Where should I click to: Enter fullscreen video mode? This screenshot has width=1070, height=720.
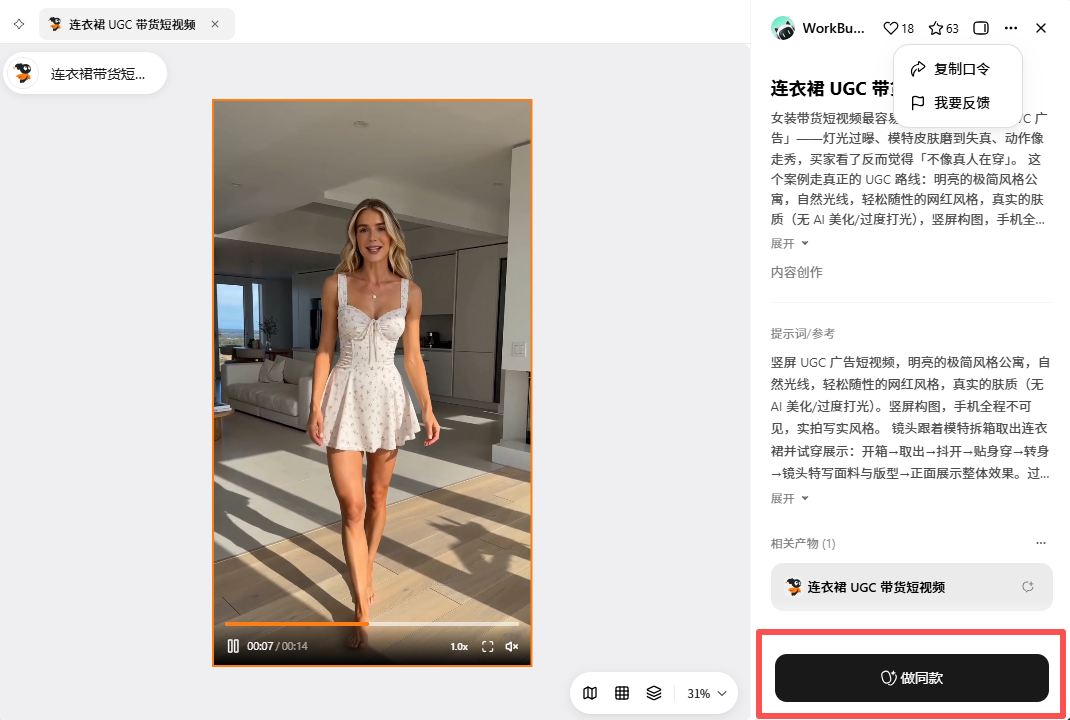(487, 646)
